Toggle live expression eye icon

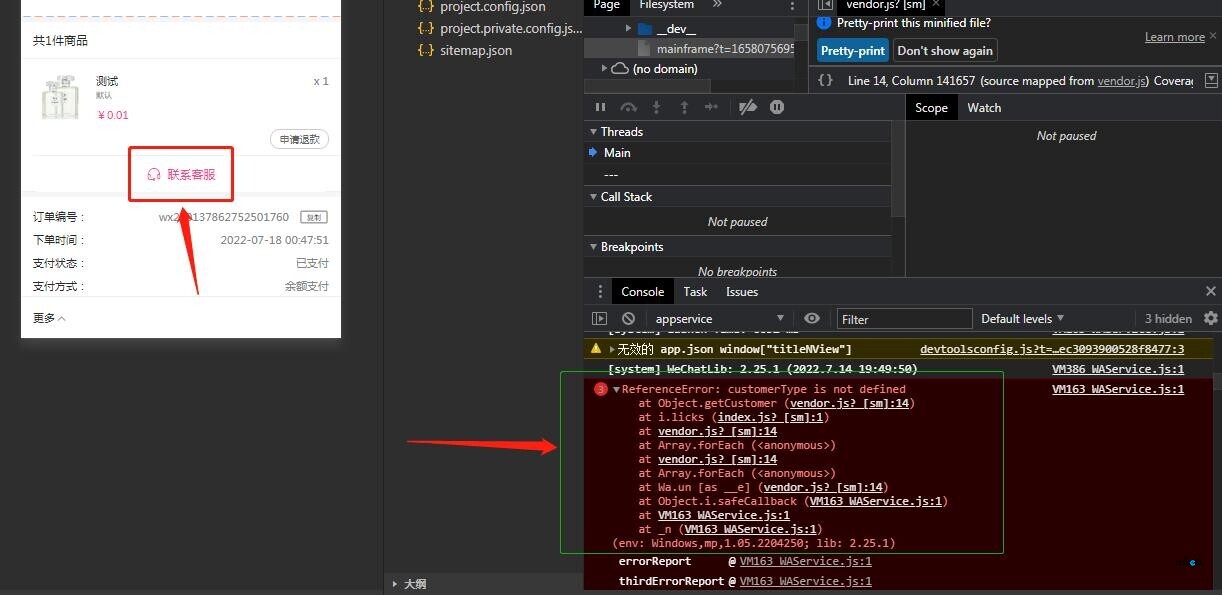(x=812, y=318)
